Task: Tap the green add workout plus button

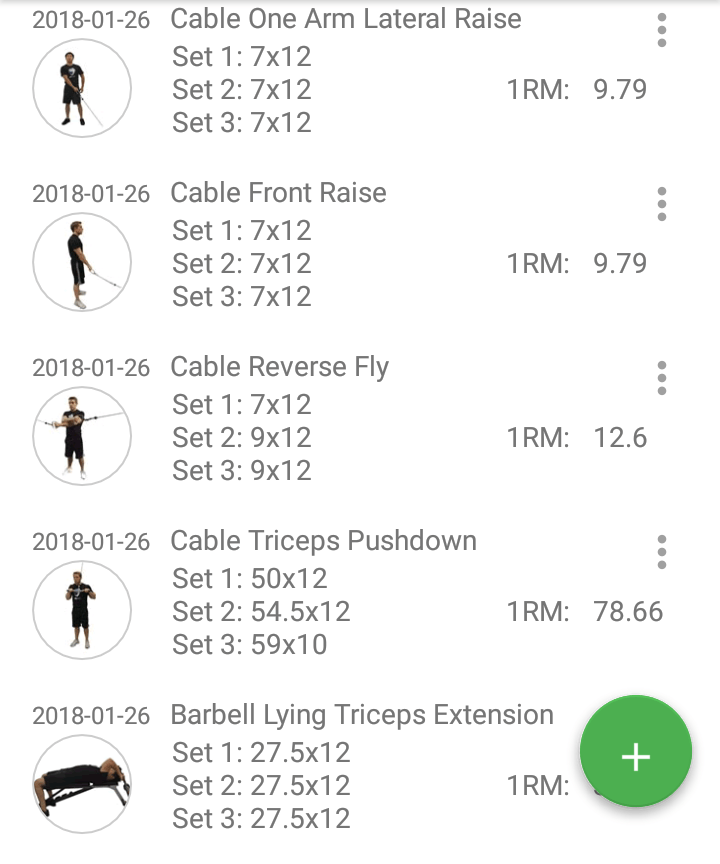Action: [x=636, y=756]
